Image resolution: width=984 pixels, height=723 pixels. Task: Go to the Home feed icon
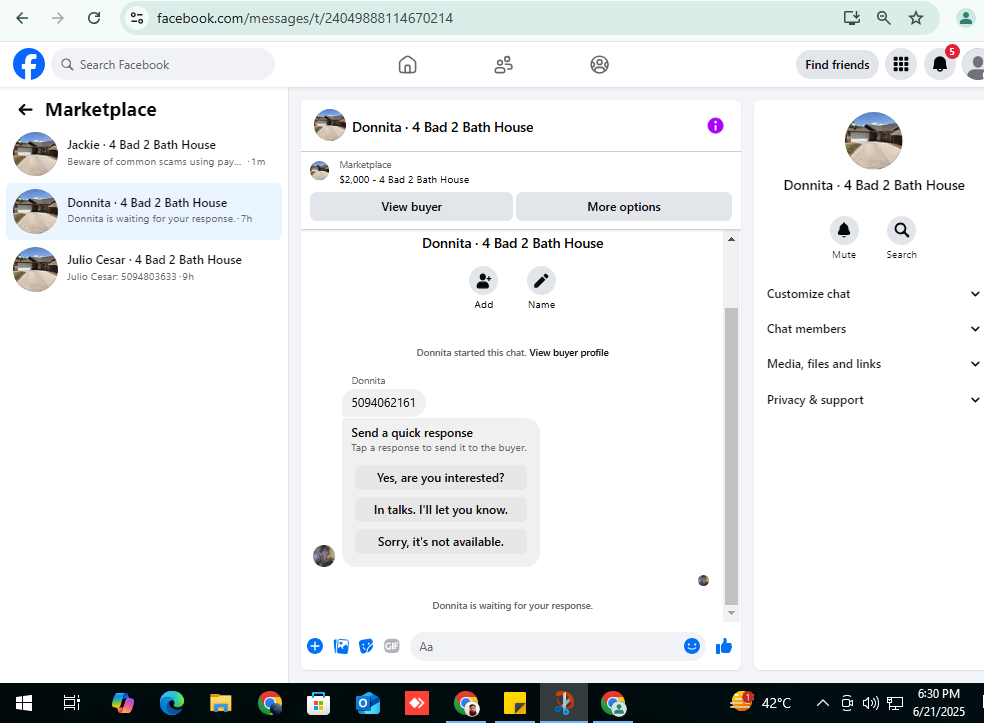407,65
